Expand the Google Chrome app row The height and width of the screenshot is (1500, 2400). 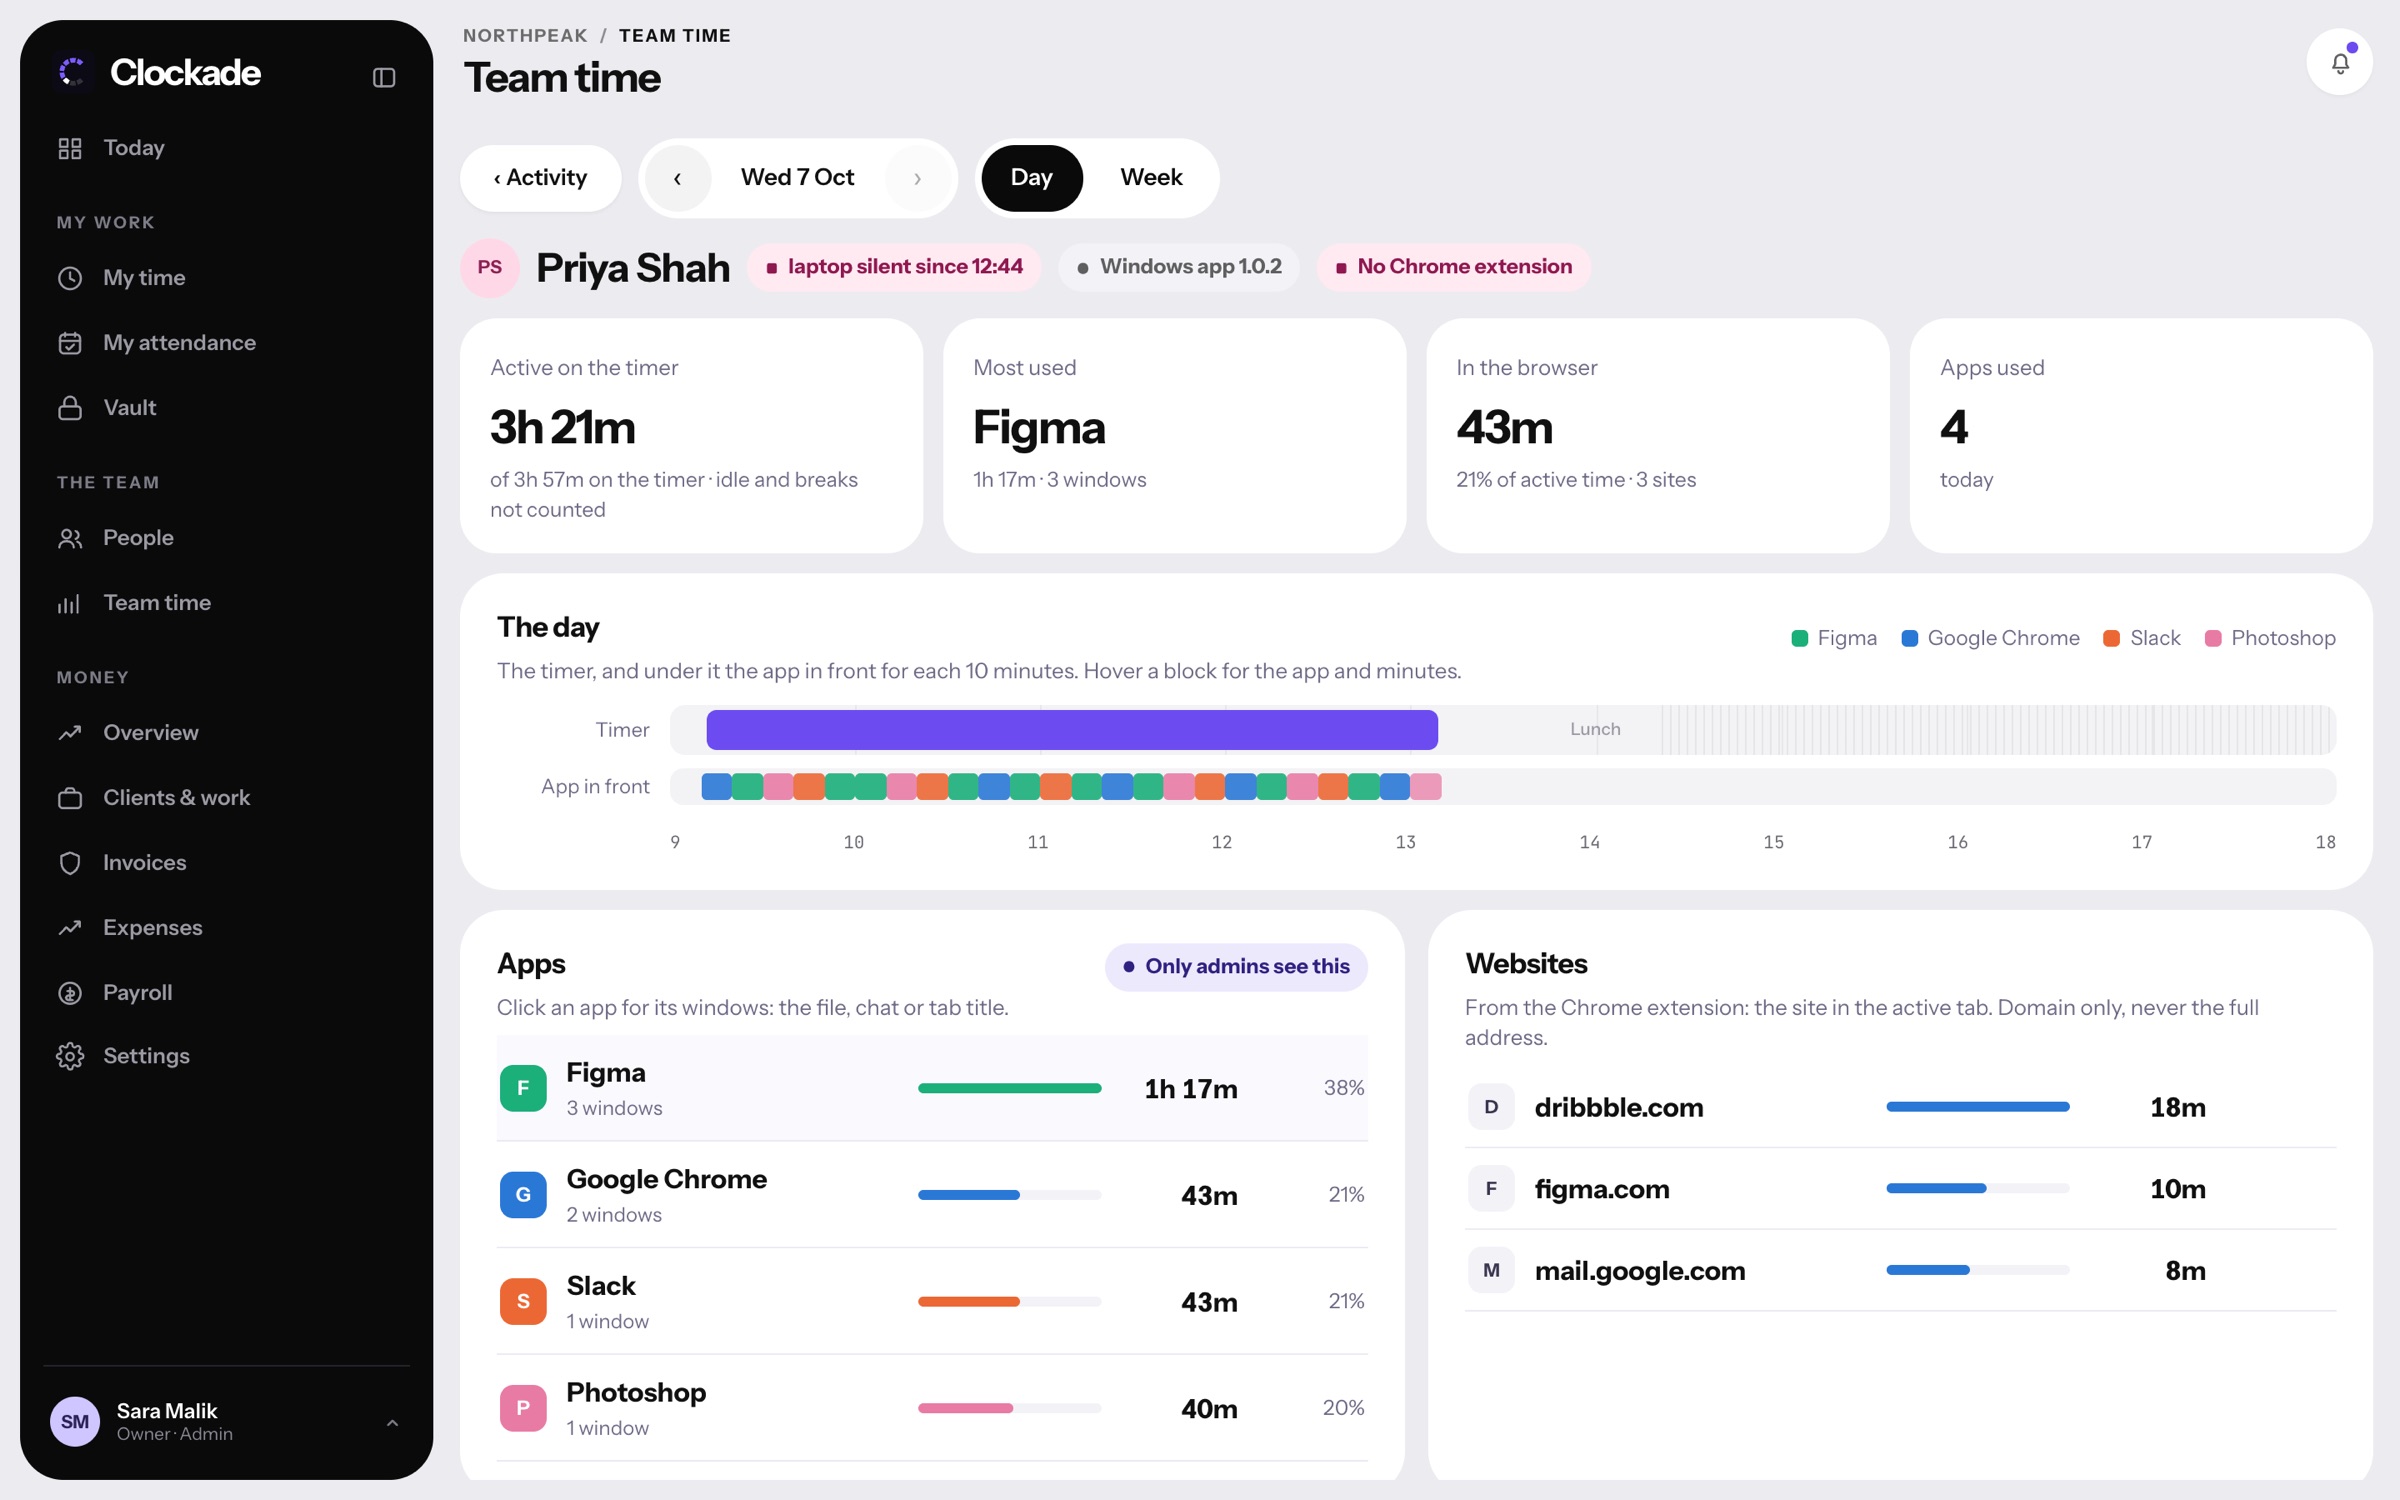tap(932, 1195)
